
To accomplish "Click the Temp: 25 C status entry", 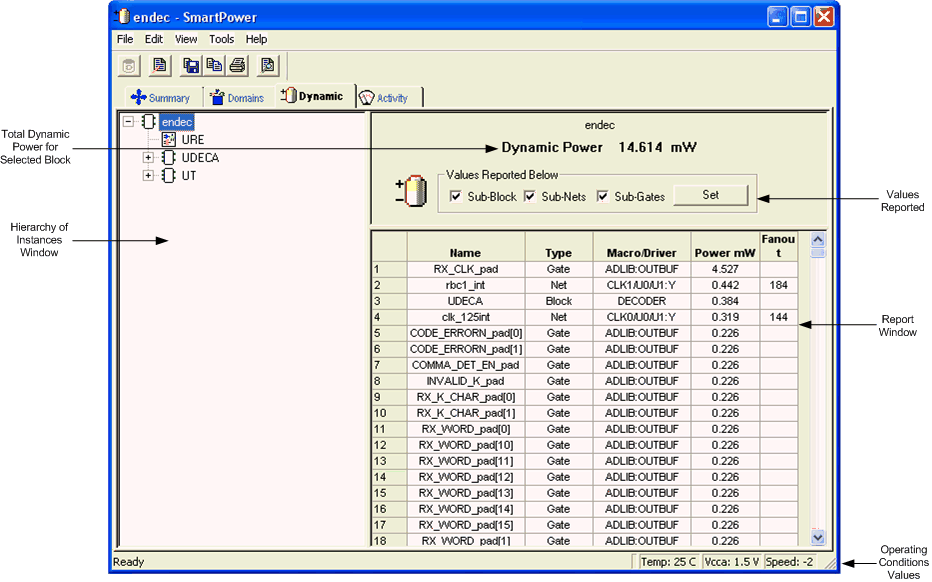I will click(668, 562).
